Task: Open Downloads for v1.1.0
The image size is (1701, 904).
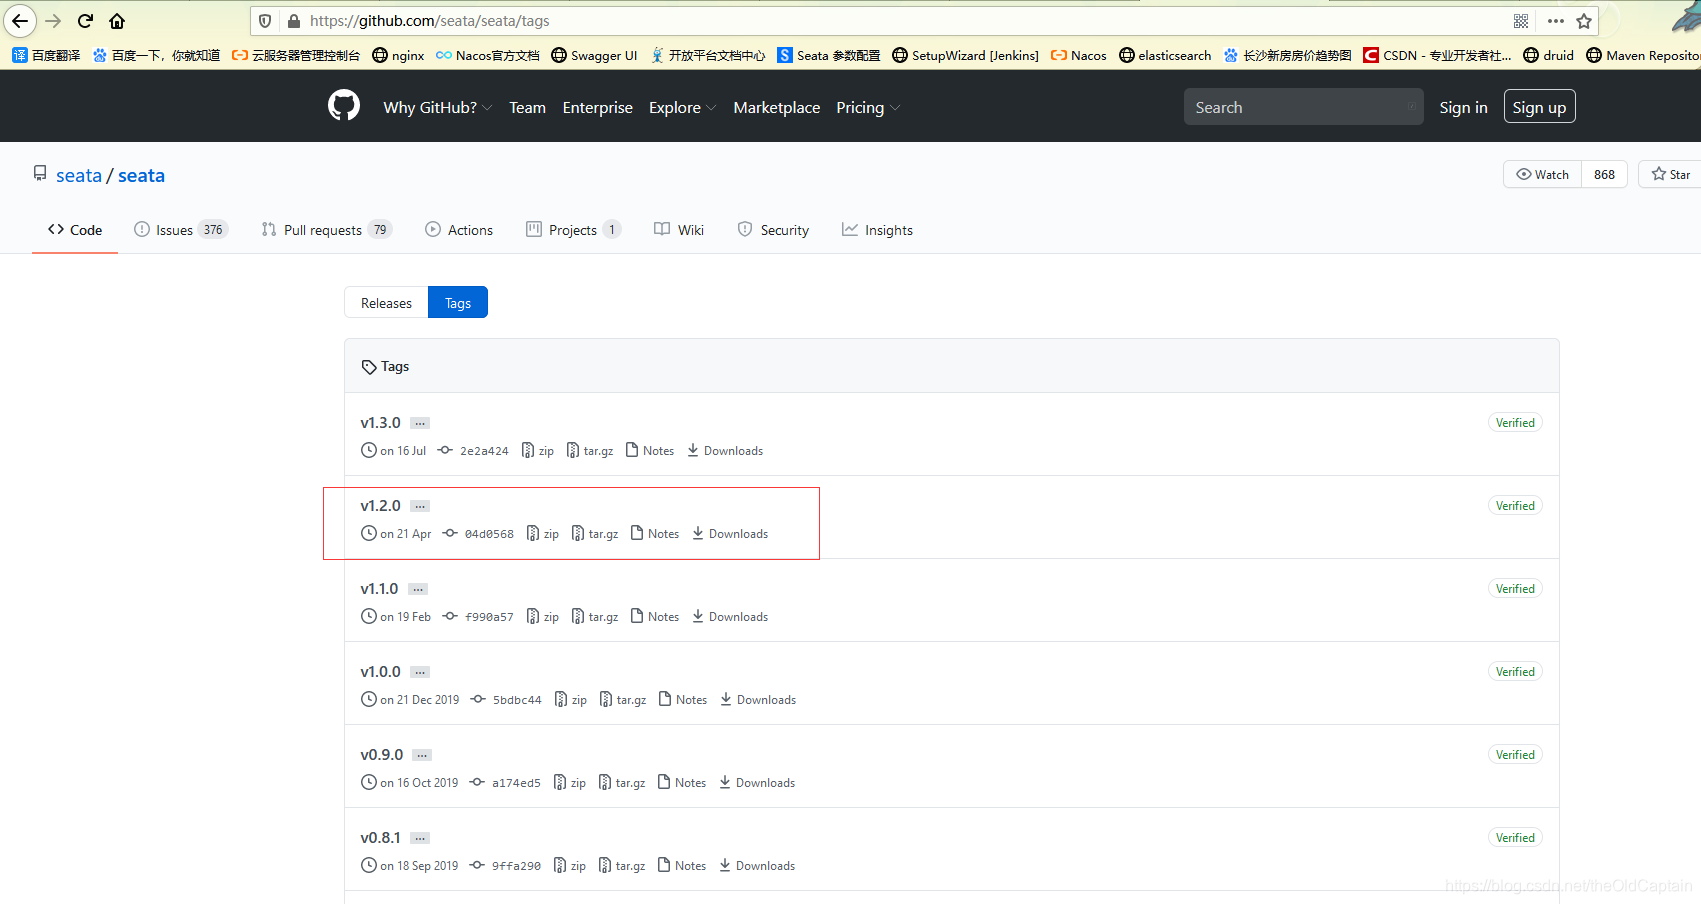Action: click(730, 617)
